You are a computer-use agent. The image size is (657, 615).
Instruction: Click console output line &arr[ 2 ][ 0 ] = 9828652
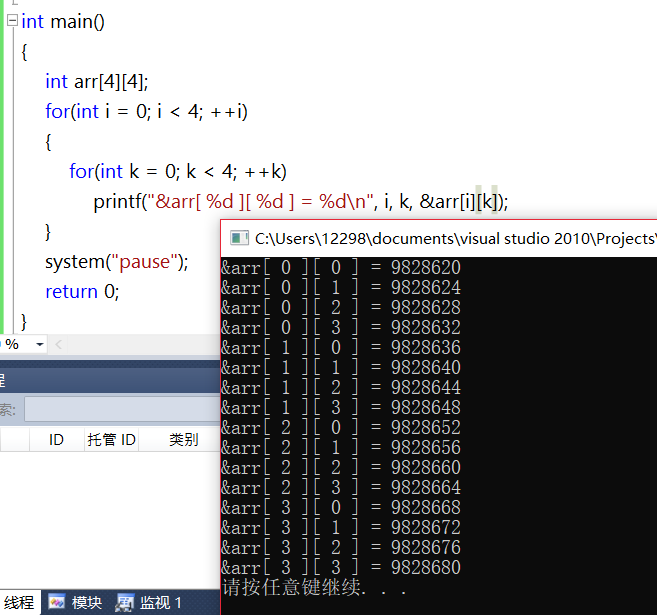pyautogui.click(x=341, y=427)
